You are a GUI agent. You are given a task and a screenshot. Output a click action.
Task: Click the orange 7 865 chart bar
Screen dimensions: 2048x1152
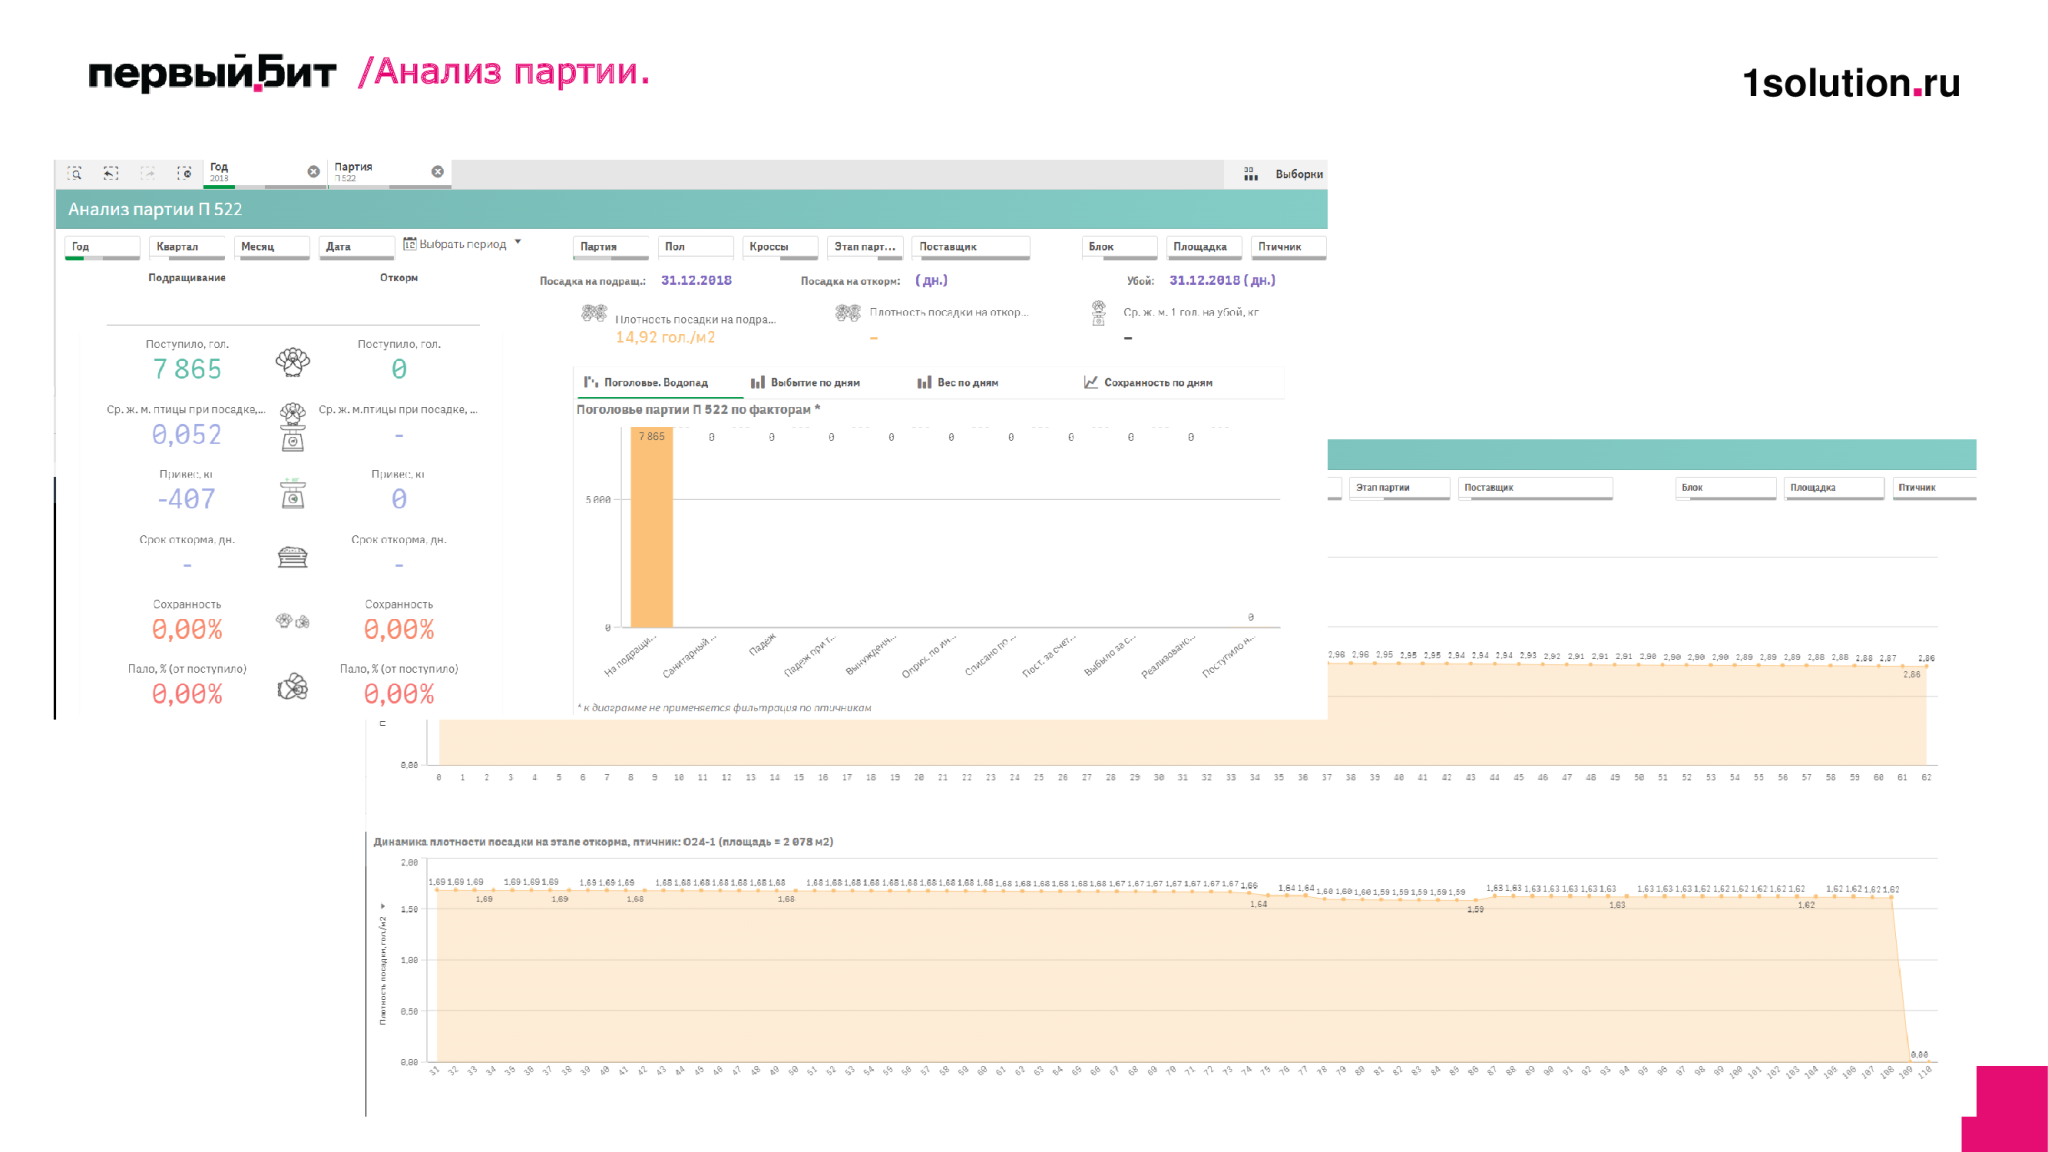tap(652, 528)
